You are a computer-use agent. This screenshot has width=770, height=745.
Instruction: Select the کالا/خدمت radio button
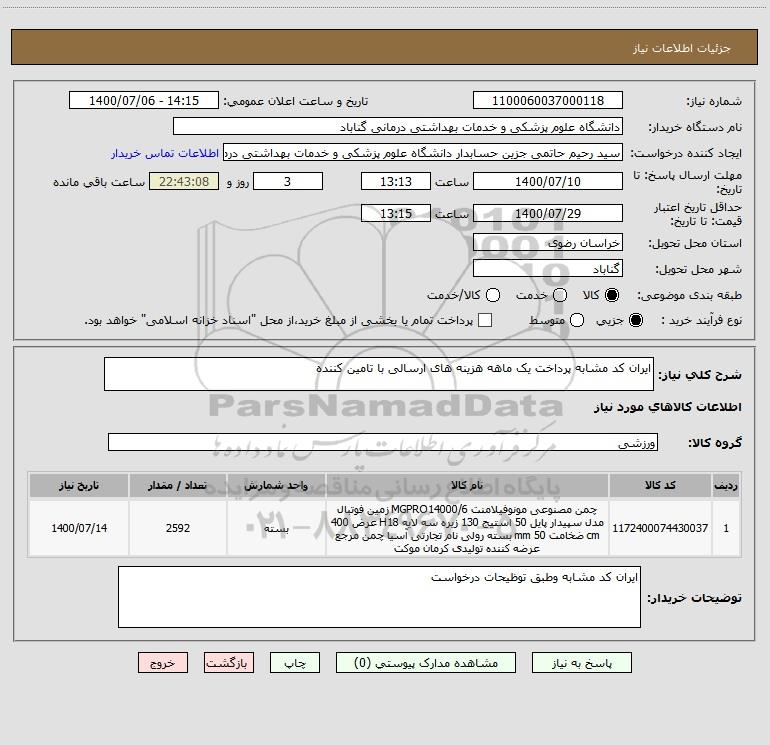coord(493,295)
